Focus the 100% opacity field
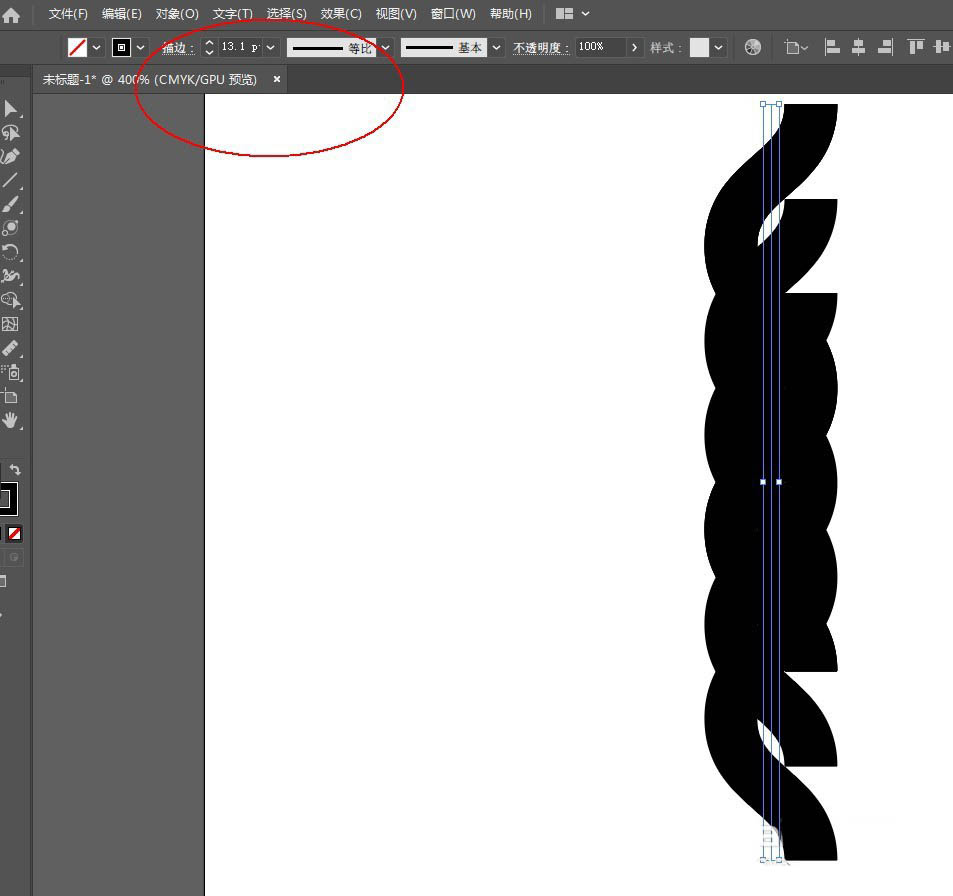The width and height of the screenshot is (953, 896). click(x=600, y=47)
